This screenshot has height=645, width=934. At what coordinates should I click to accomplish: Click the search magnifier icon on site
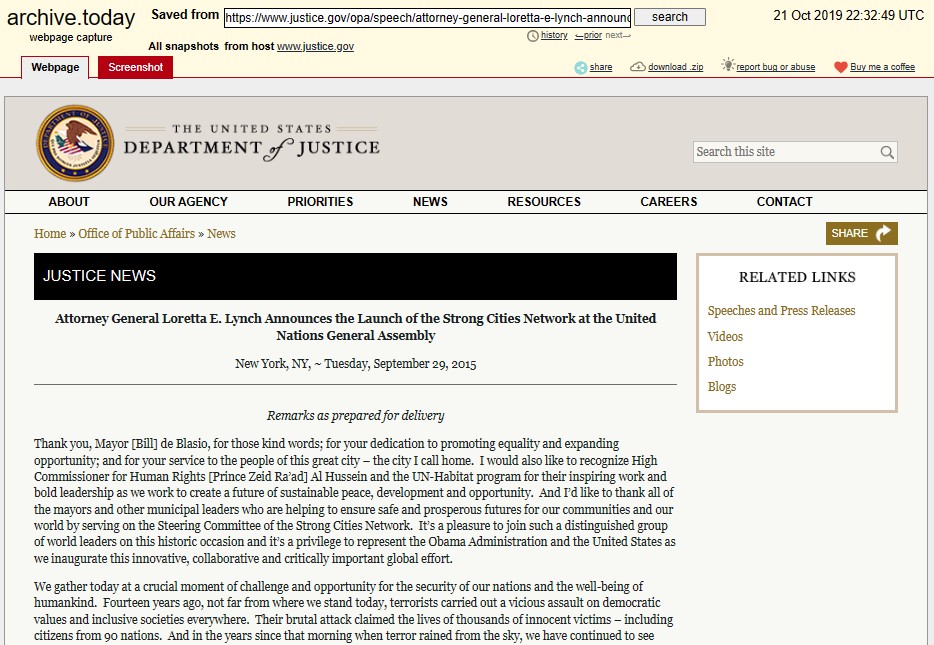887,152
